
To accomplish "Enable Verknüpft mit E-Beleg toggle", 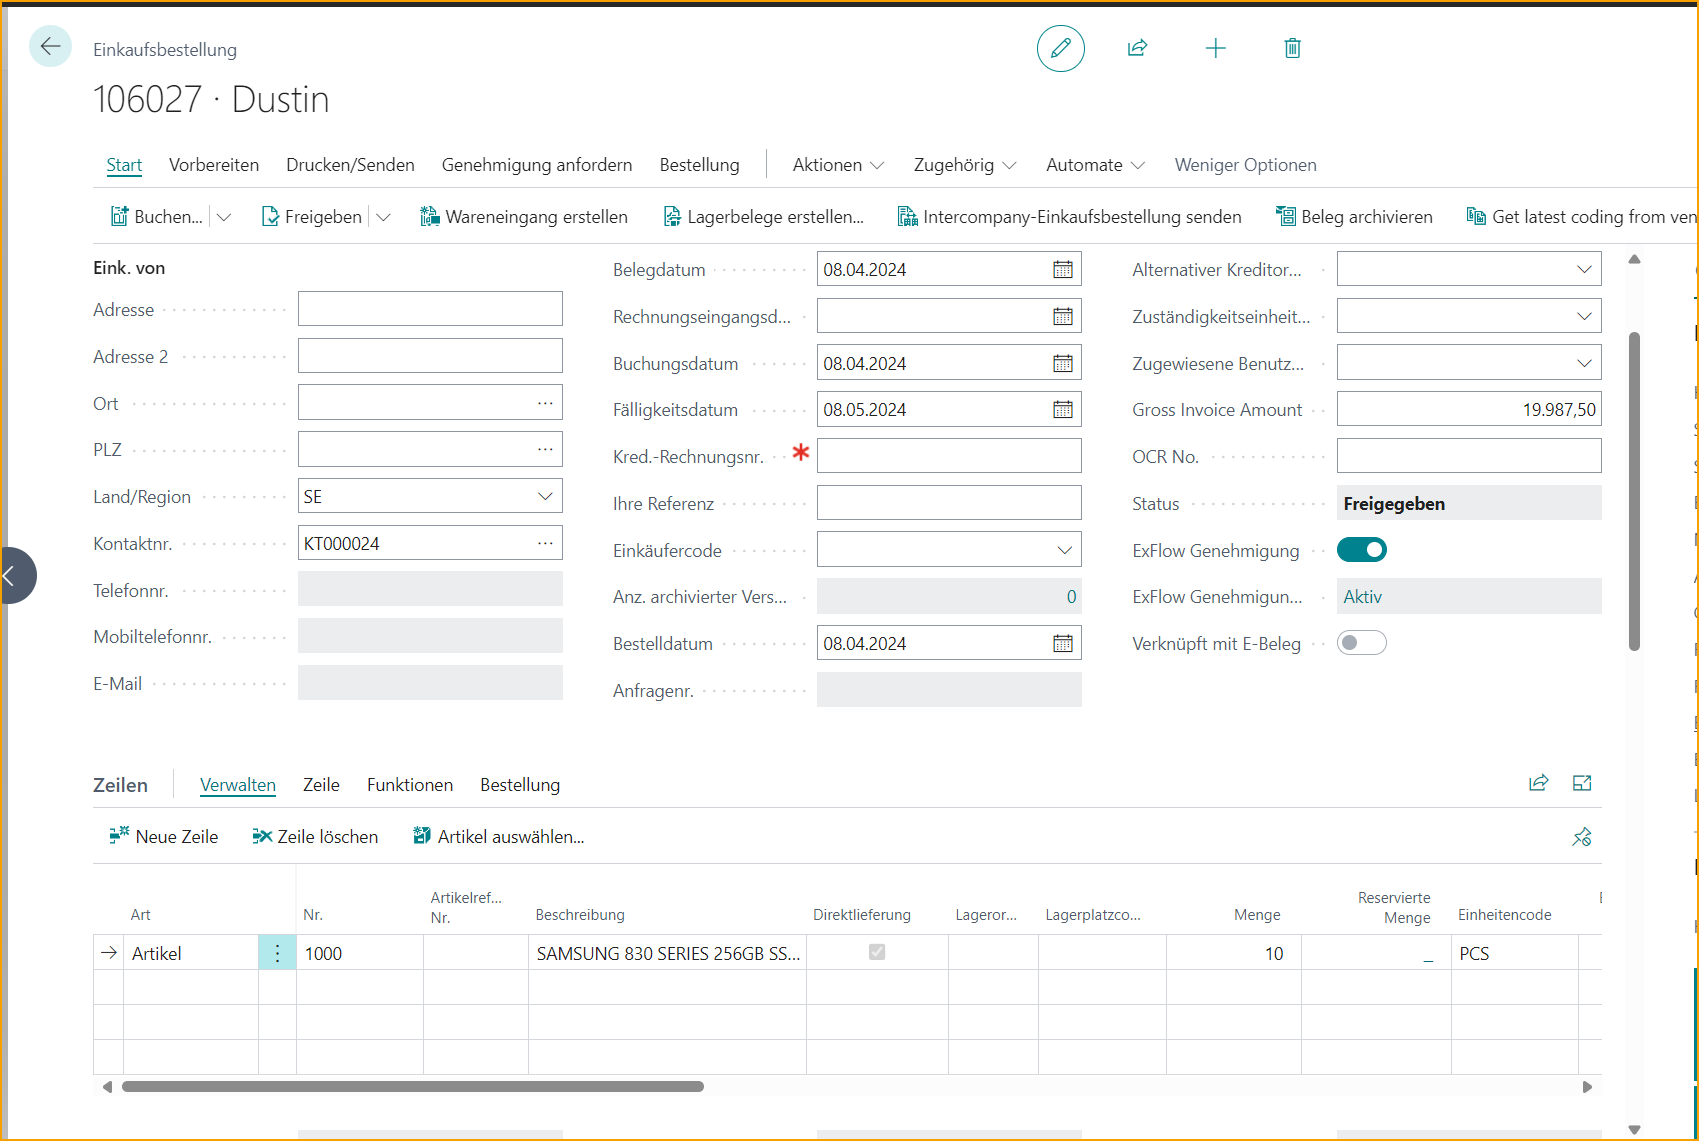I will point(1361,643).
